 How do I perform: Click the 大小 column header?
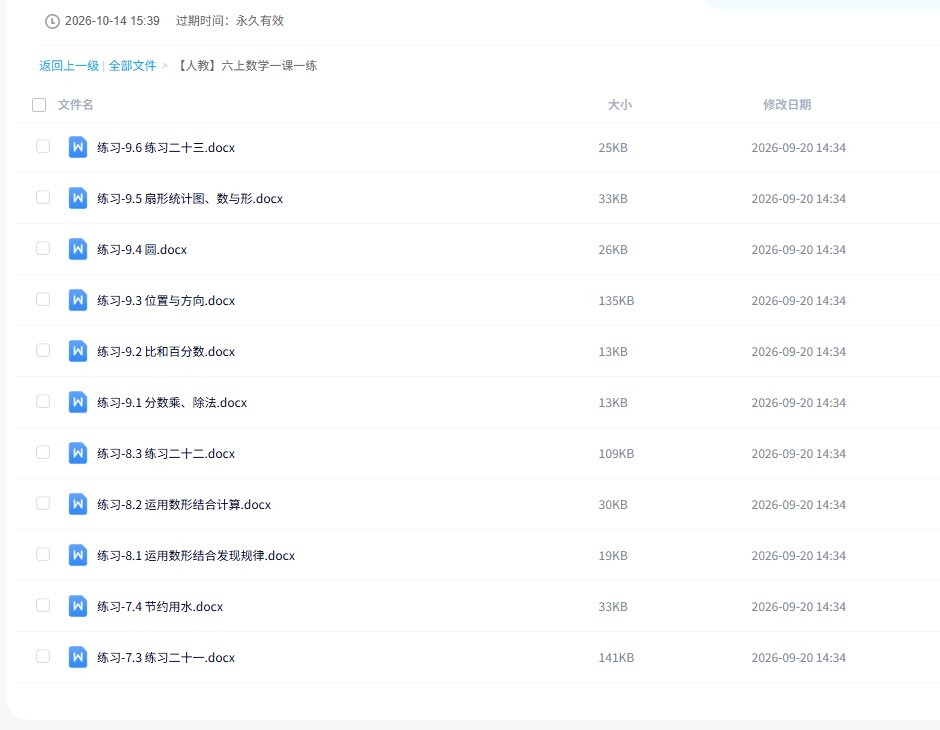pos(620,105)
